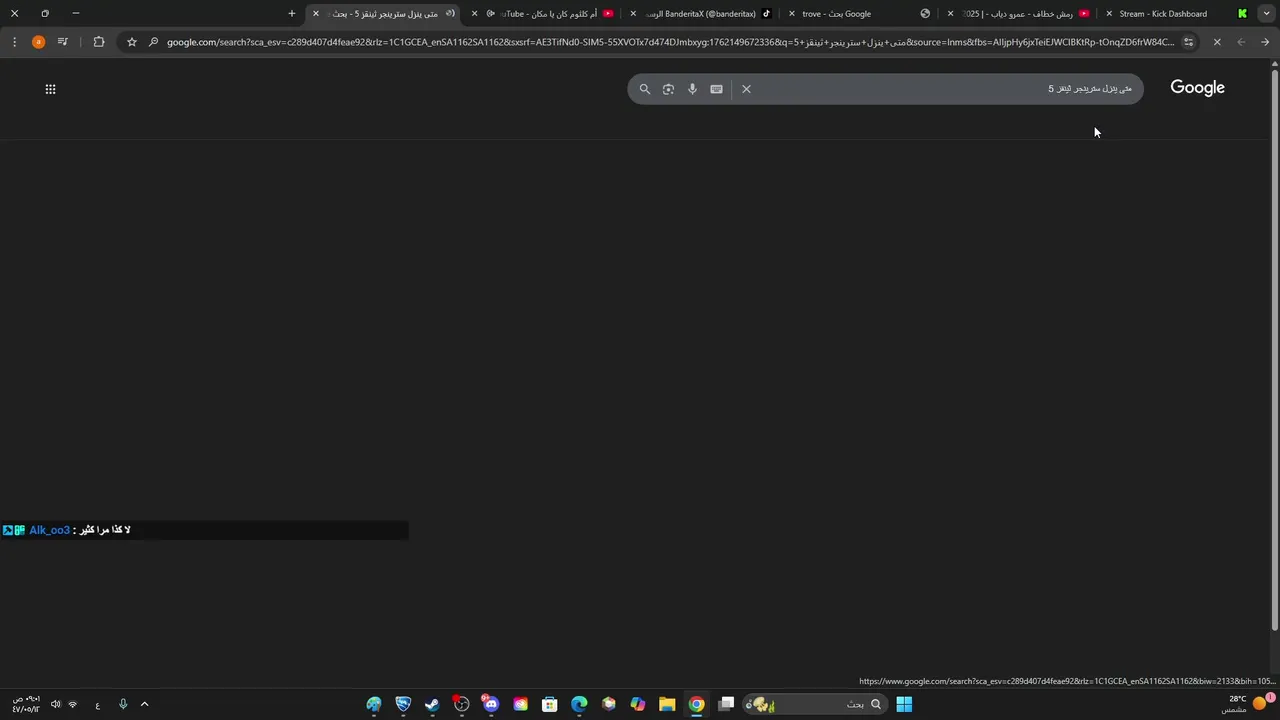Open Steam from the taskbar

pyautogui.click(x=432, y=704)
